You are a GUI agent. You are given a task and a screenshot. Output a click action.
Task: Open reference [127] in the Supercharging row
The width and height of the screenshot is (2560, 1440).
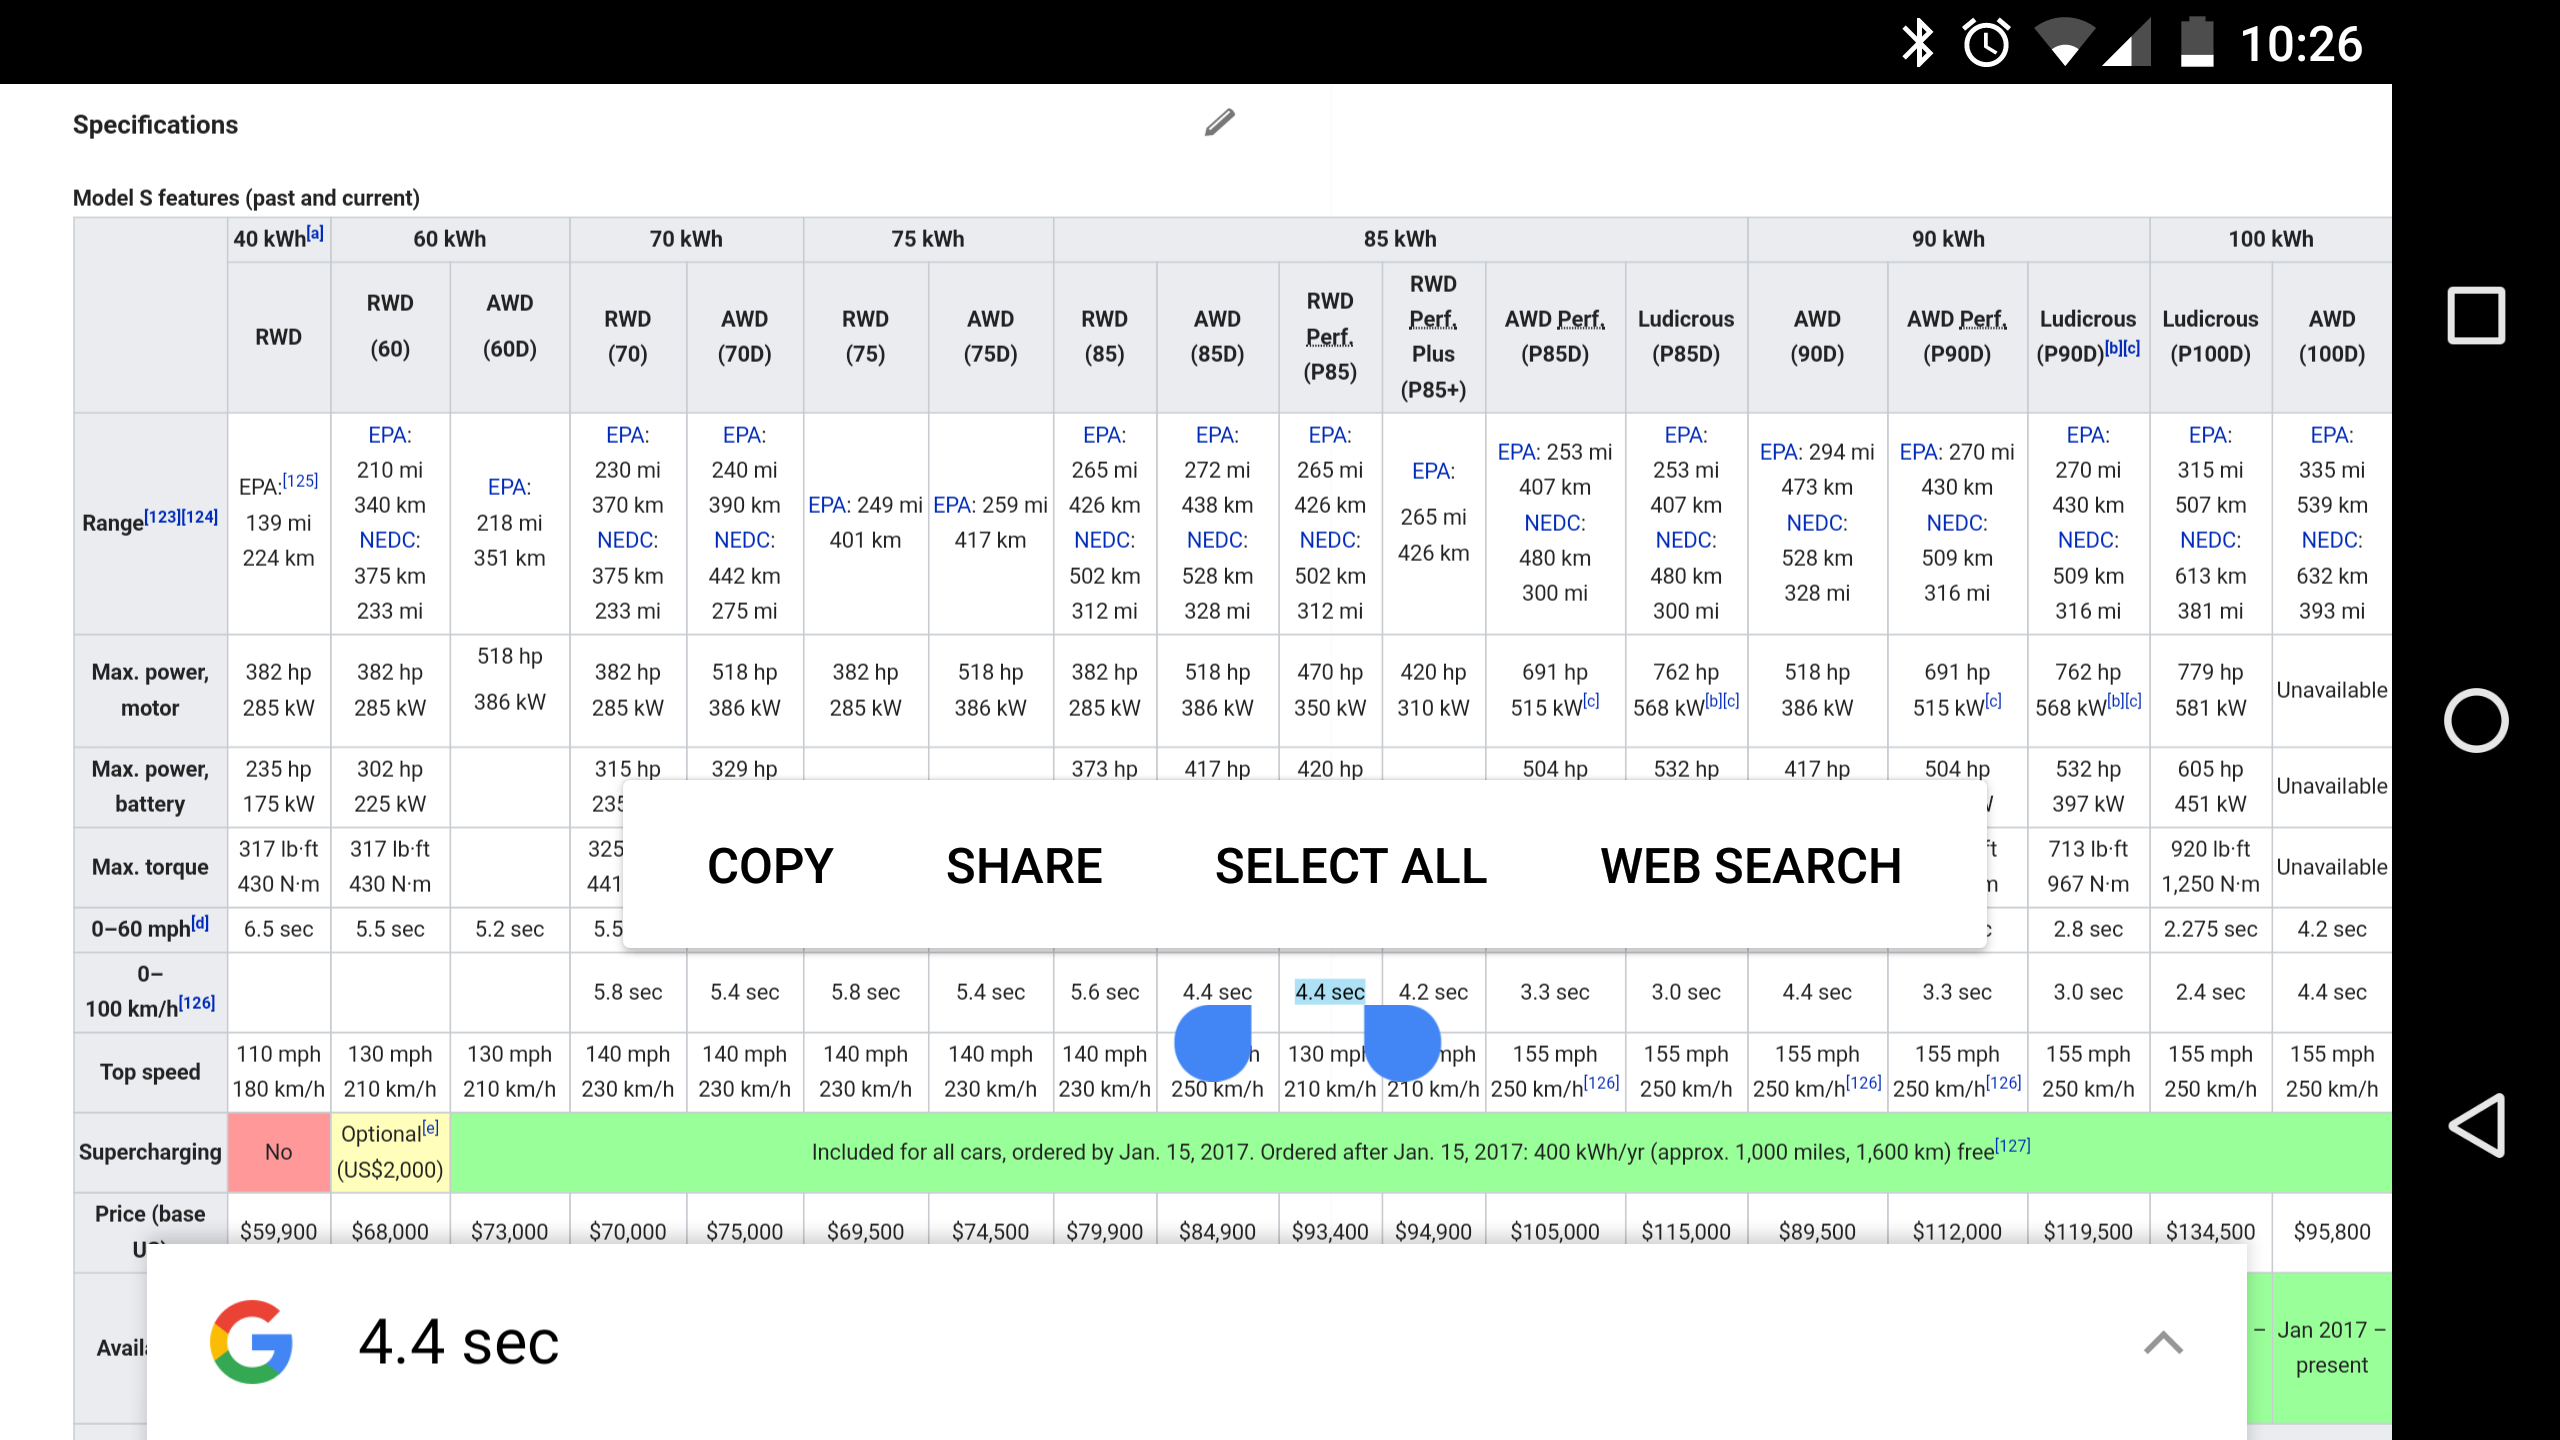click(2013, 1146)
